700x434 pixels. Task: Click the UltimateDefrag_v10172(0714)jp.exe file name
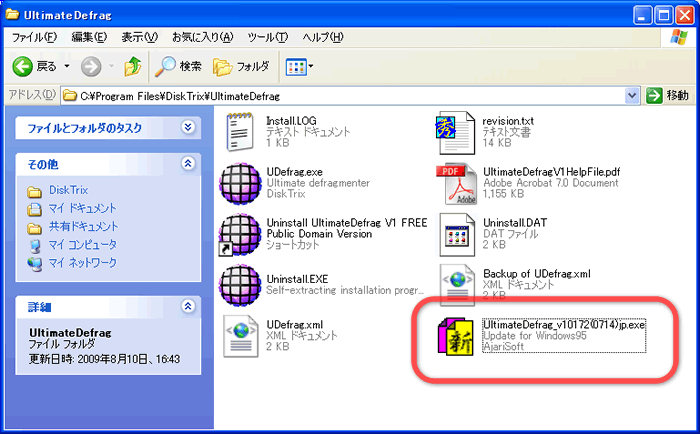(564, 325)
